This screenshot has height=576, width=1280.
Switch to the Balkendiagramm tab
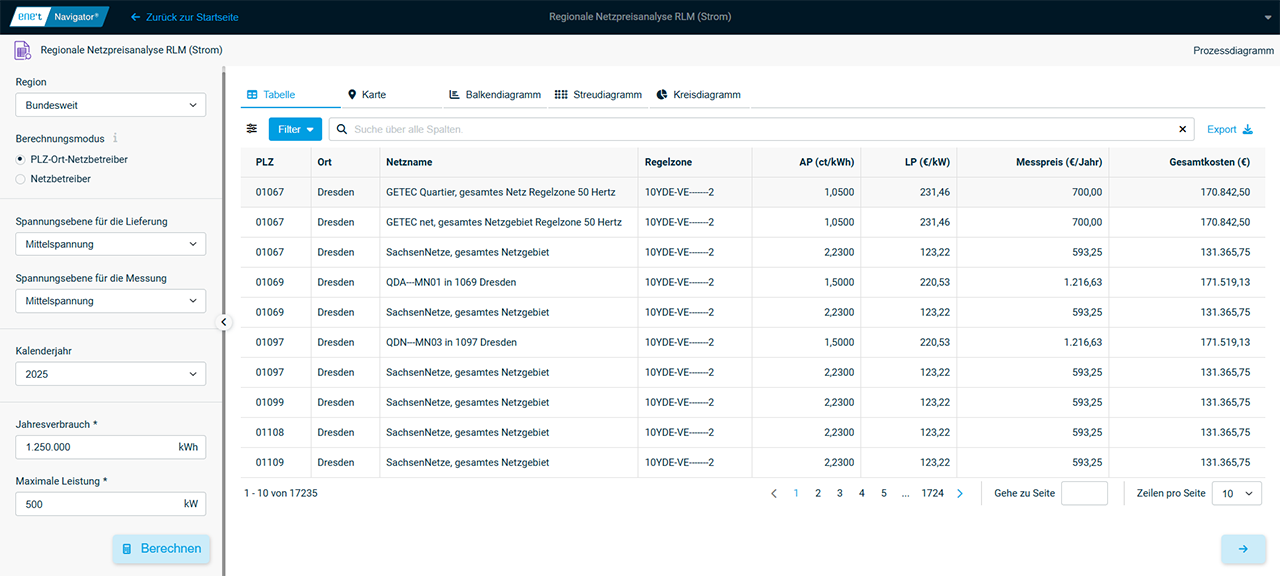pos(495,95)
